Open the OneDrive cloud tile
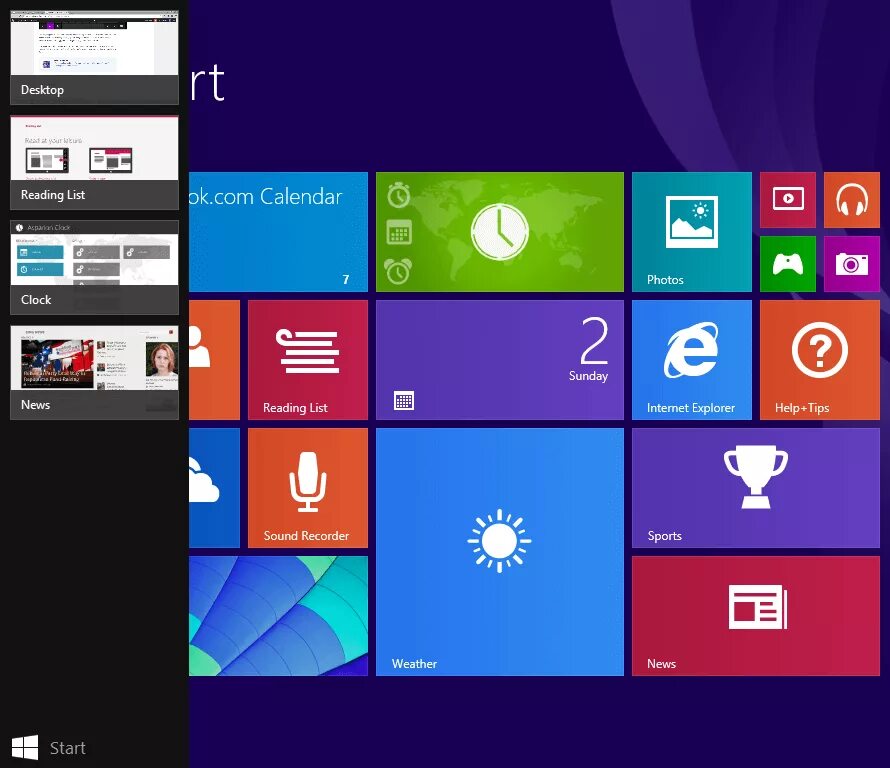890x768 pixels. tap(214, 488)
